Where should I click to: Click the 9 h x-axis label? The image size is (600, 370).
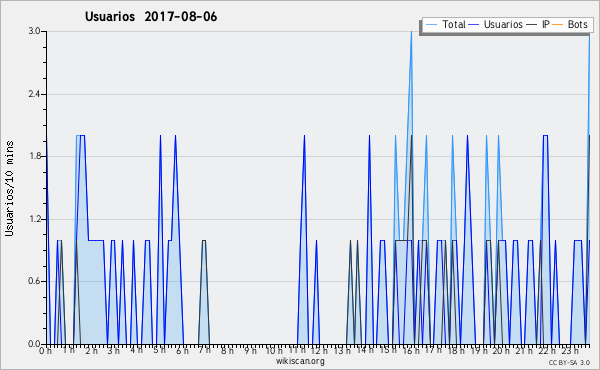(x=250, y=350)
